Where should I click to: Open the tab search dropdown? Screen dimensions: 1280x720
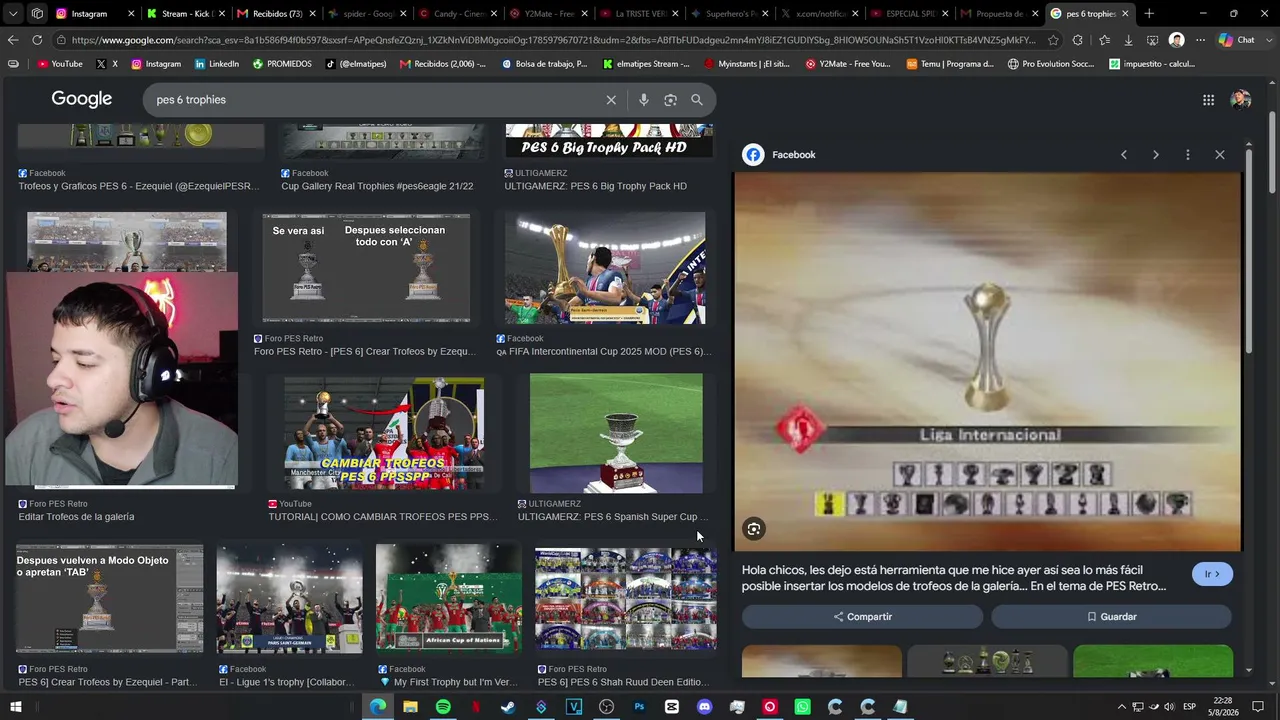[13, 14]
